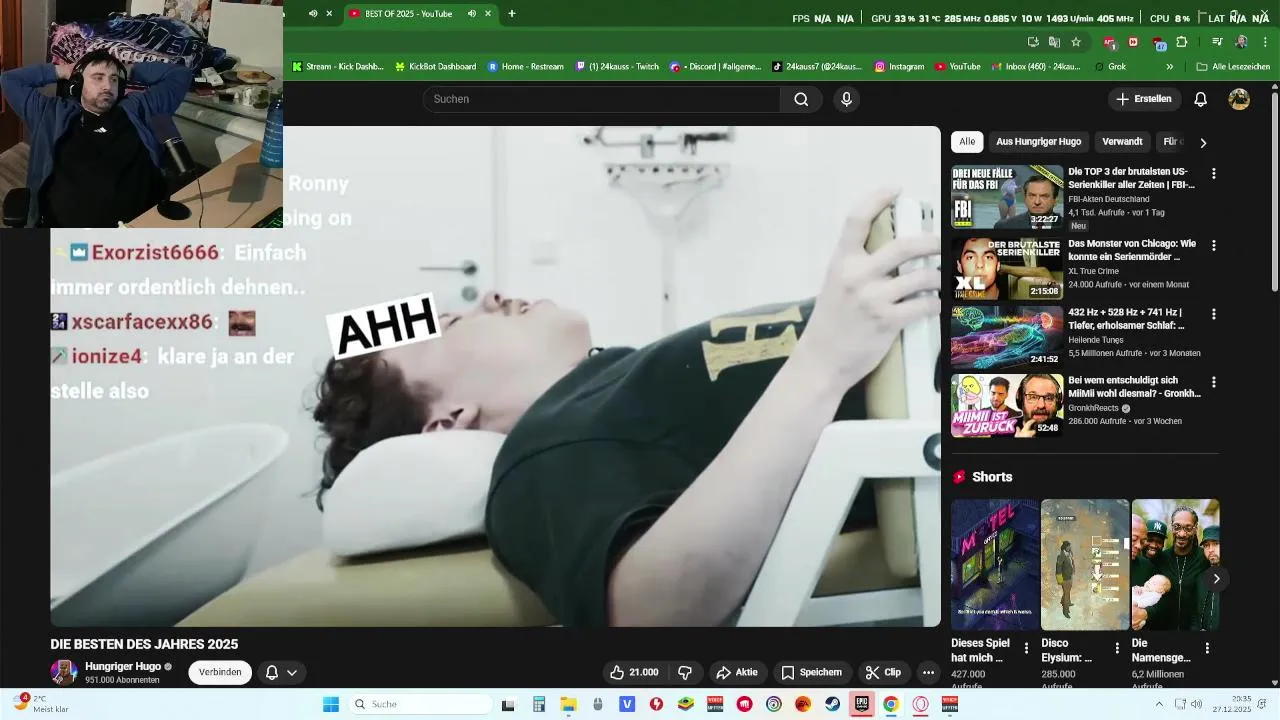Screen dimensions: 1280x720
Task: Click the YouTube search magnifier button
Action: (x=801, y=99)
